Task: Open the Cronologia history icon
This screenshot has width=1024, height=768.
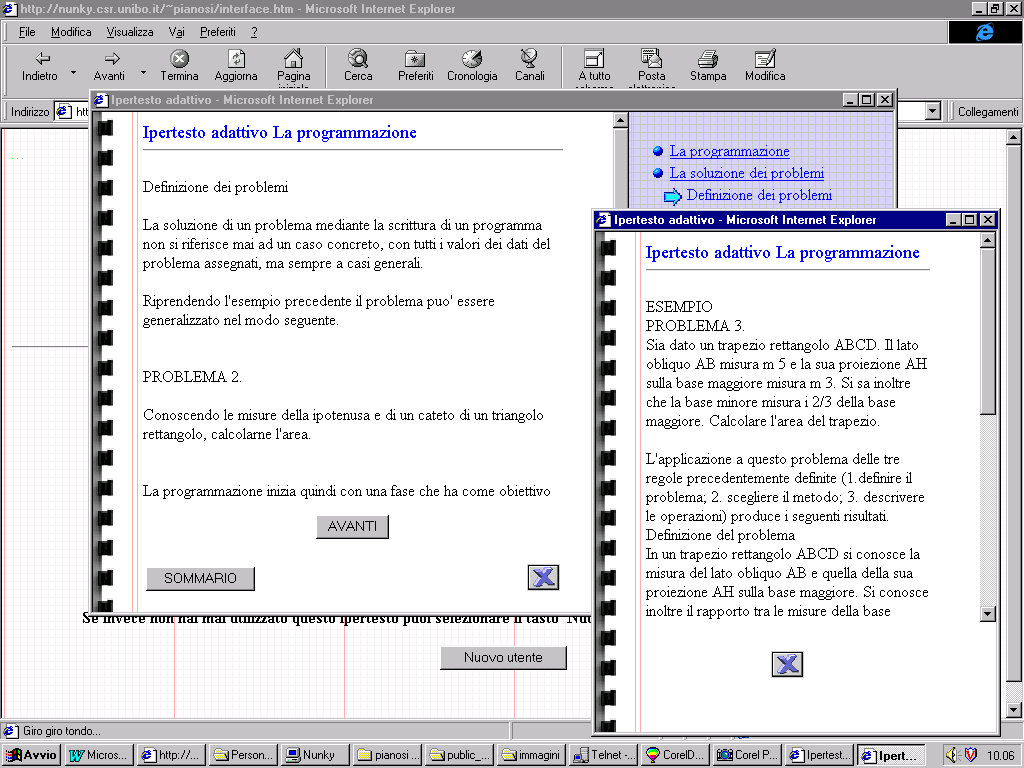Action: (x=472, y=59)
